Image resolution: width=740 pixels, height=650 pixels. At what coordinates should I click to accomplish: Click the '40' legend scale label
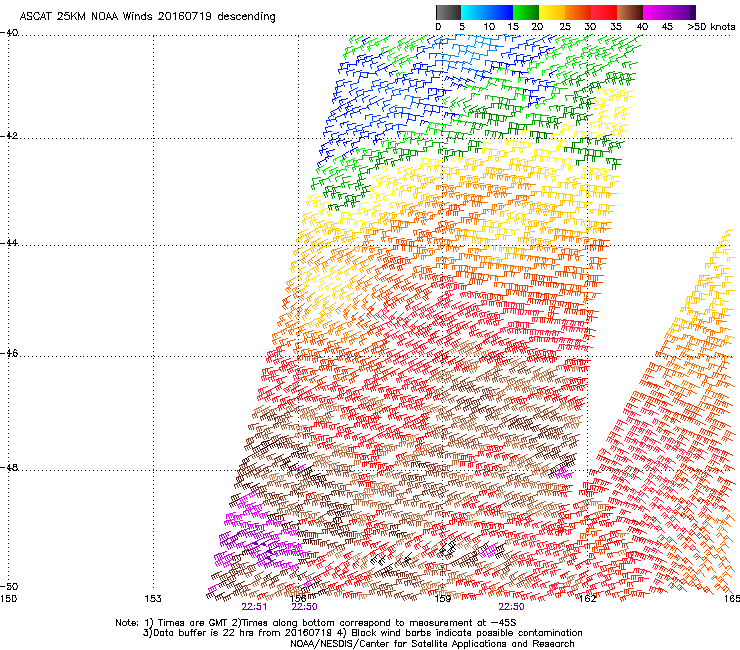[x=642, y=26]
